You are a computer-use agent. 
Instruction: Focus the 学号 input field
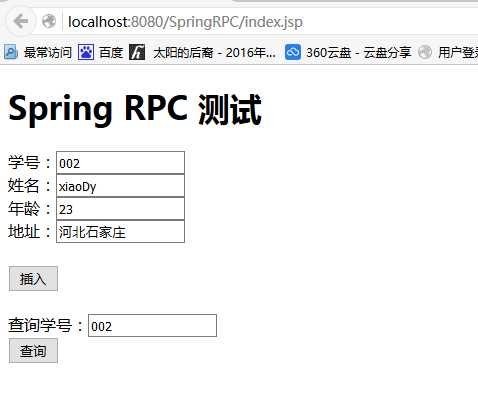[x=120, y=163]
